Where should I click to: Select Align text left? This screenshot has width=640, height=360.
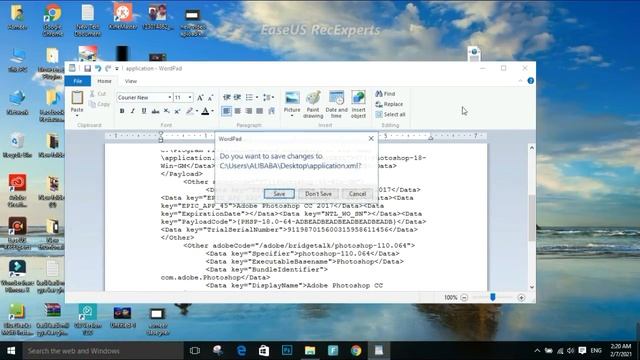pyautogui.click(x=227, y=111)
